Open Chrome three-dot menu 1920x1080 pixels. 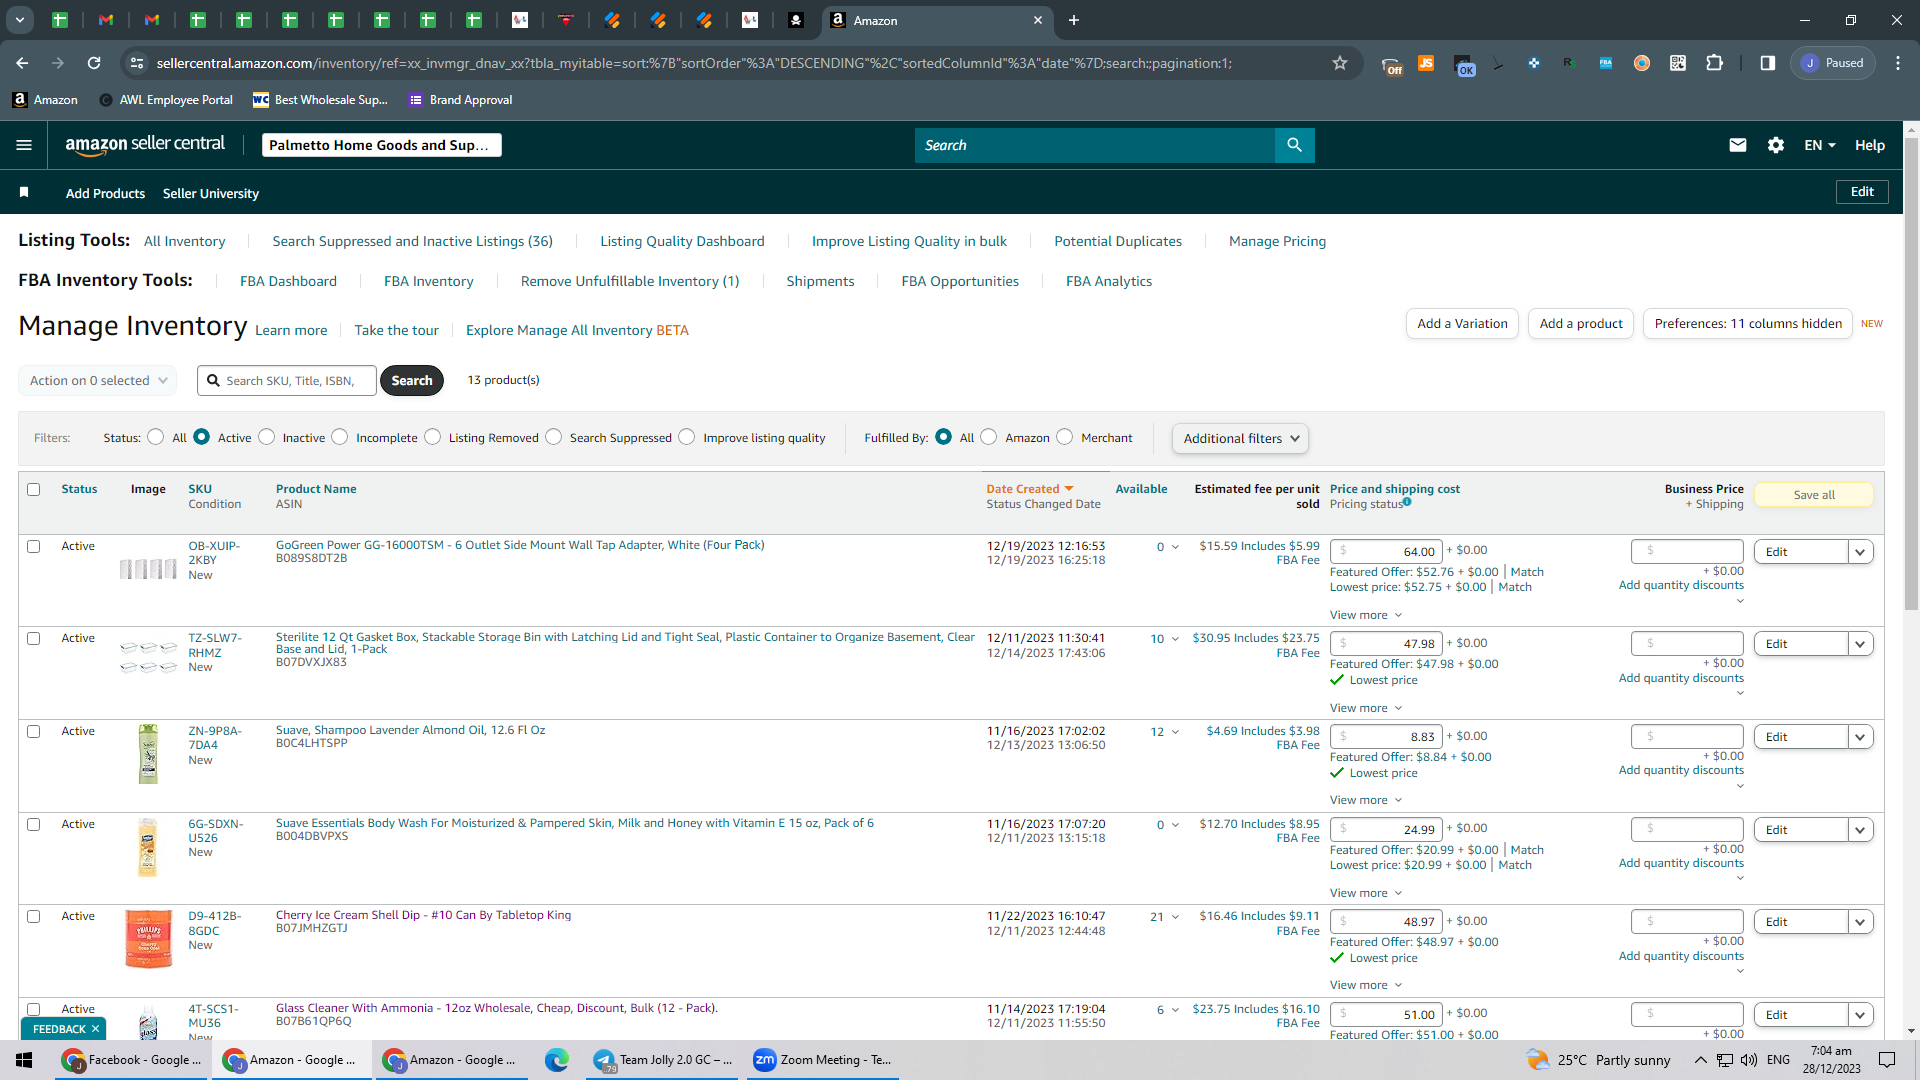[x=1898, y=63]
